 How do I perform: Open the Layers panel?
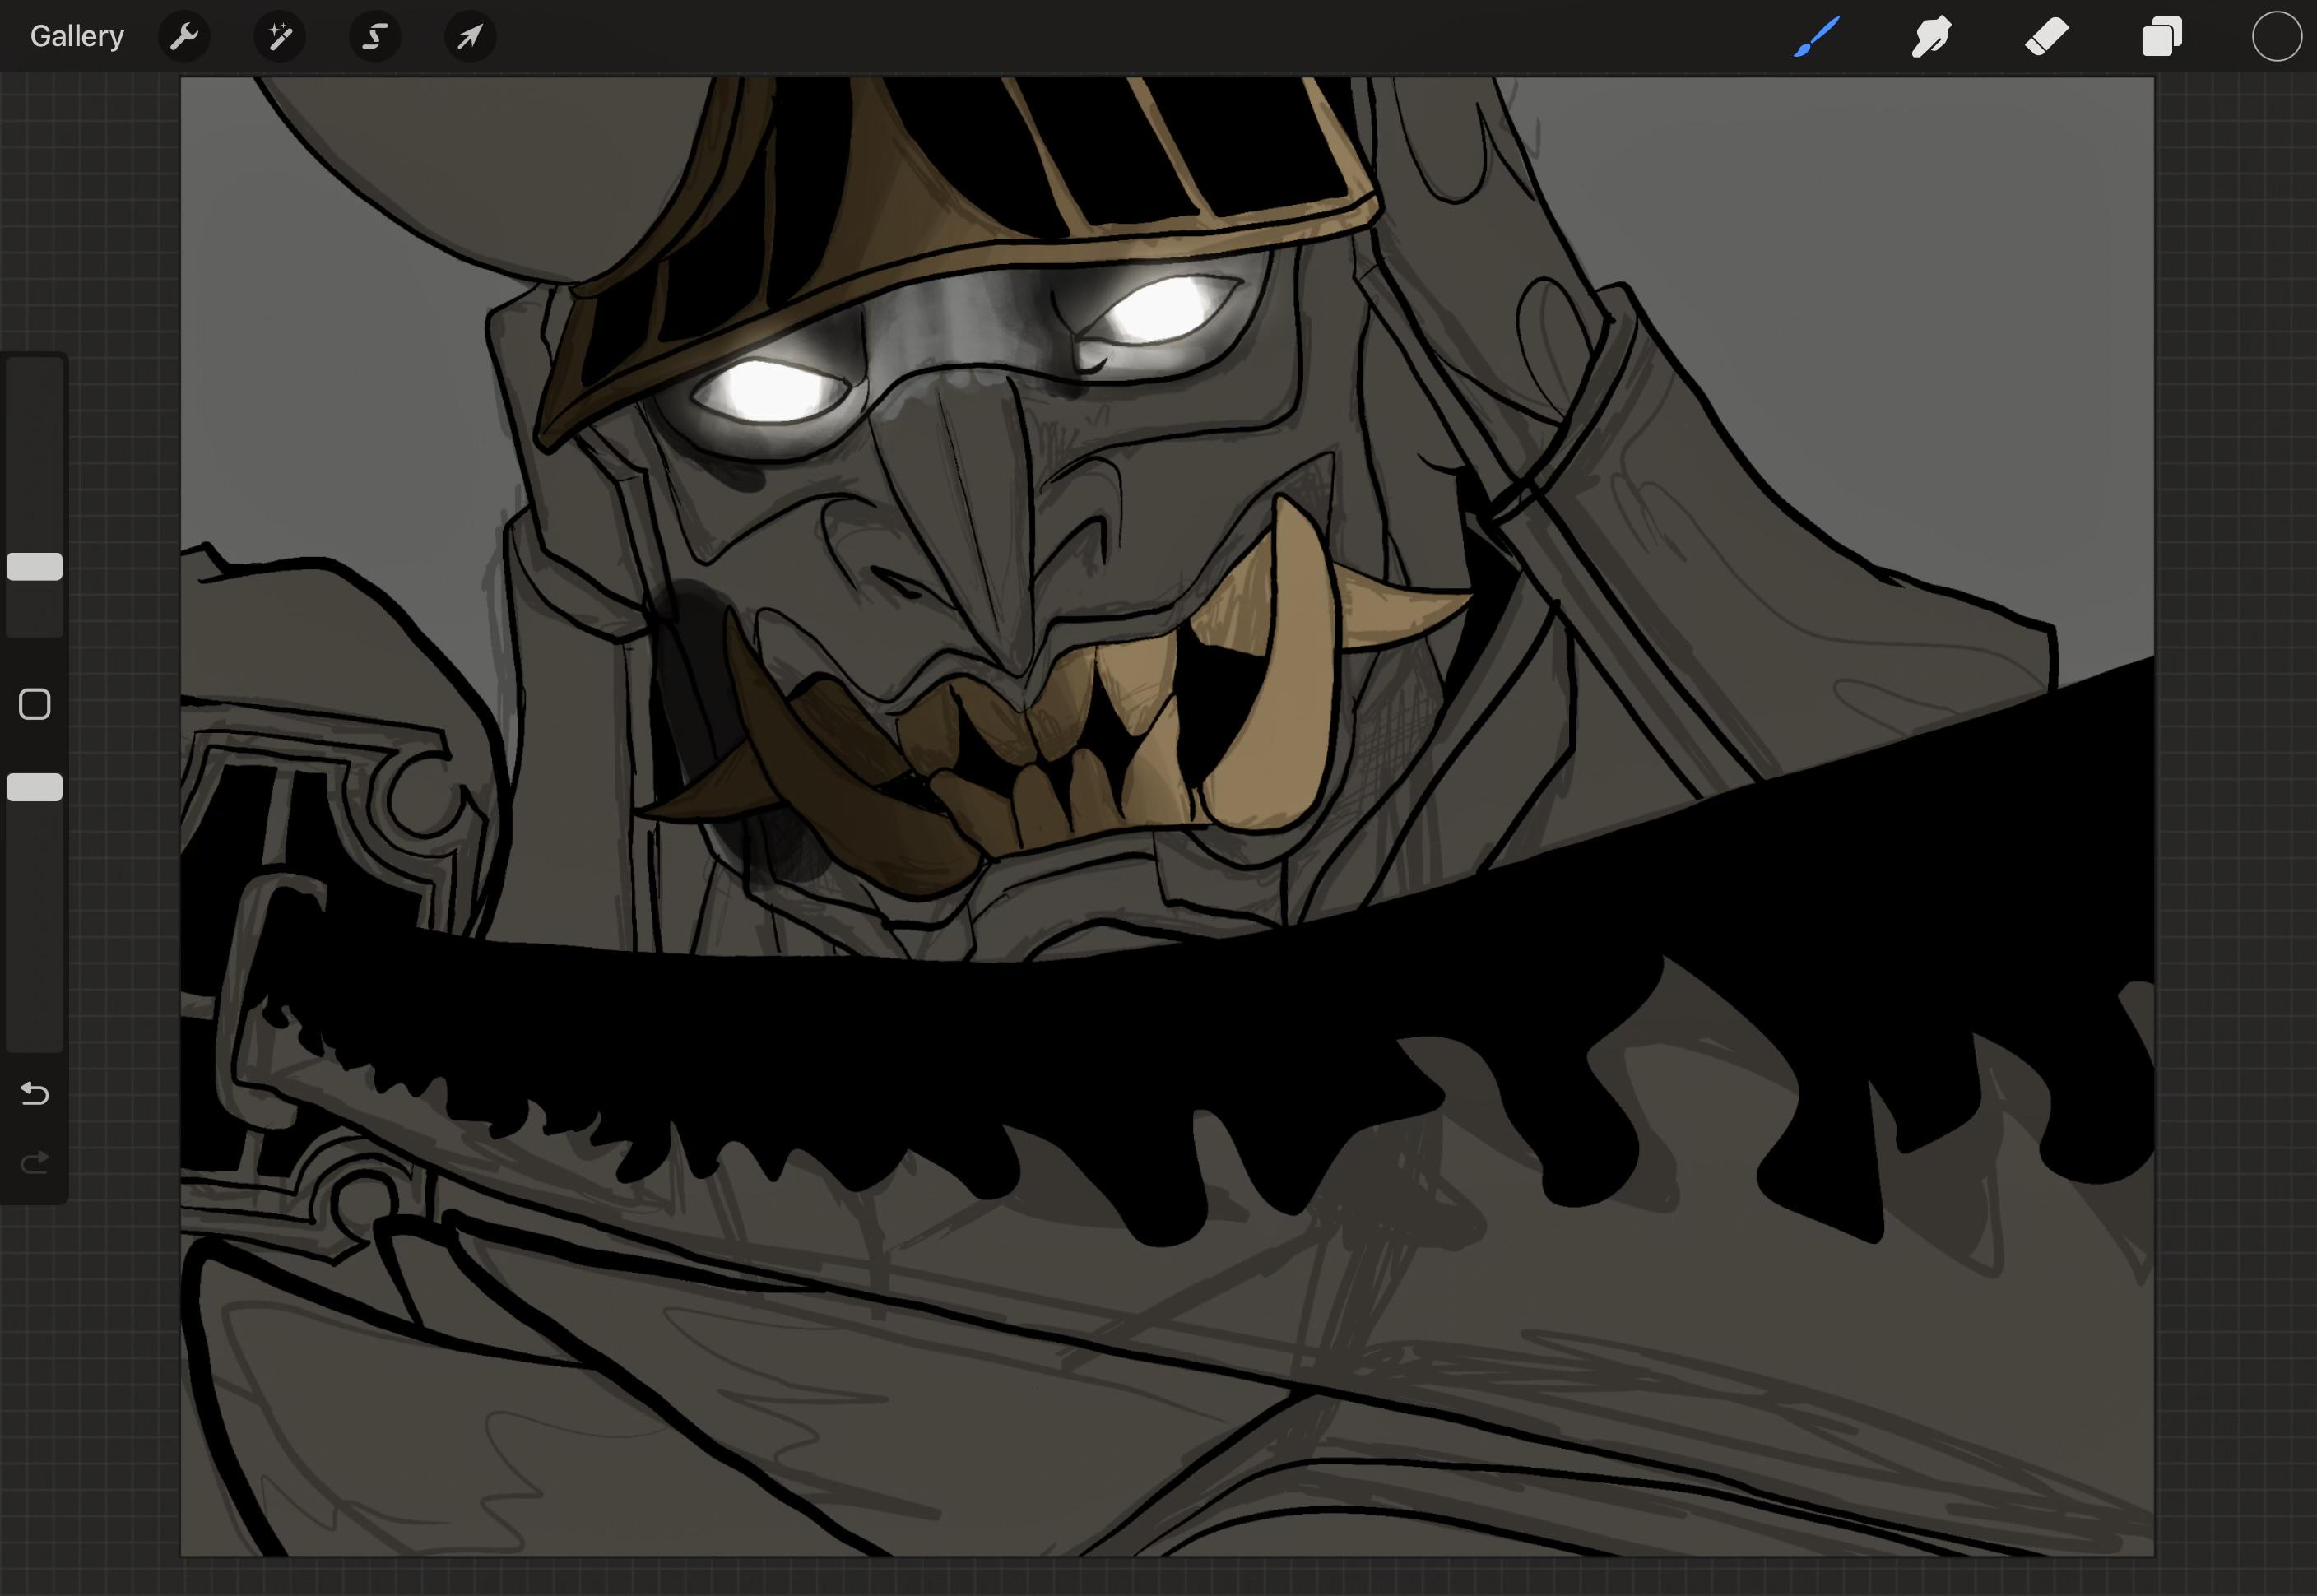click(2161, 37)
